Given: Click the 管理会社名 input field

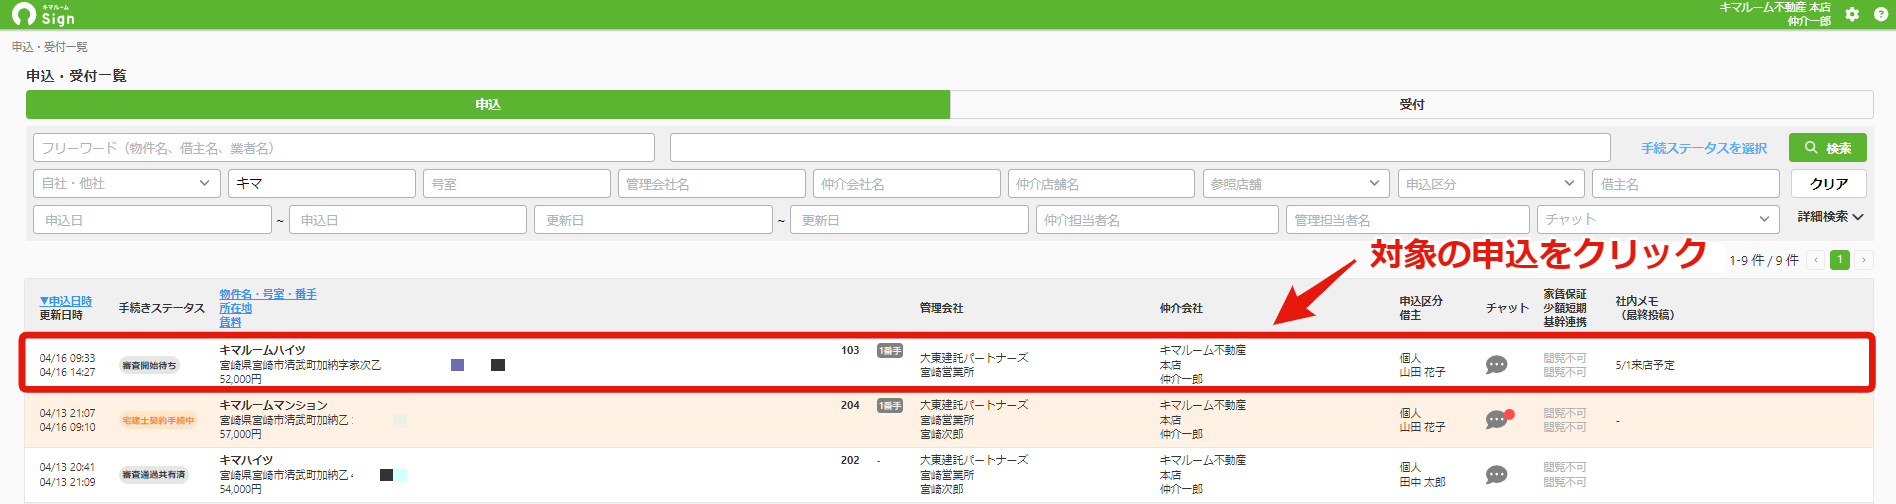Looking at the screenshot, I should tap(711, 184).
